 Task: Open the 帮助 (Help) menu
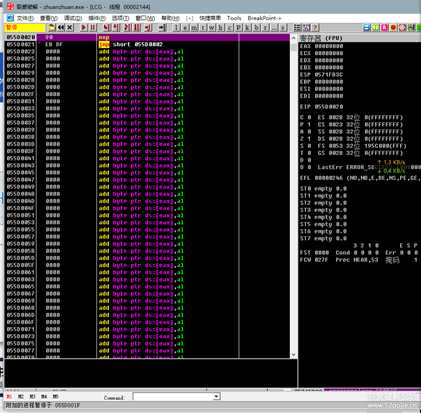coord(170,18)
